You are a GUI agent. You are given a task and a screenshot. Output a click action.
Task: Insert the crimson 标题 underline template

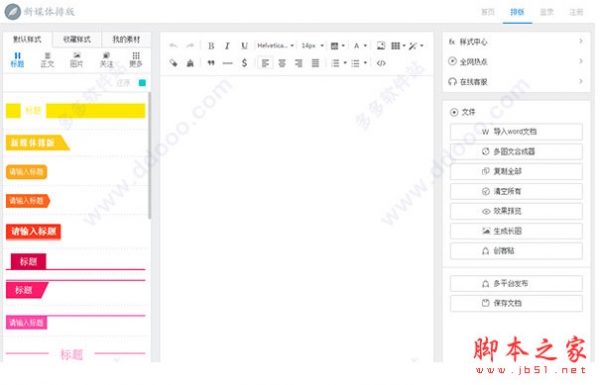pos(75,262)
